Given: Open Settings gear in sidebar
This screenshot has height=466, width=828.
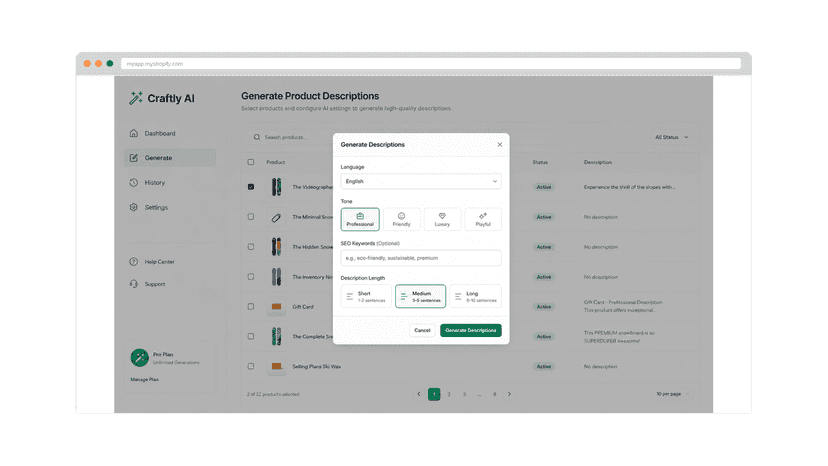Looking at the screenshot, I should point(134,207).
